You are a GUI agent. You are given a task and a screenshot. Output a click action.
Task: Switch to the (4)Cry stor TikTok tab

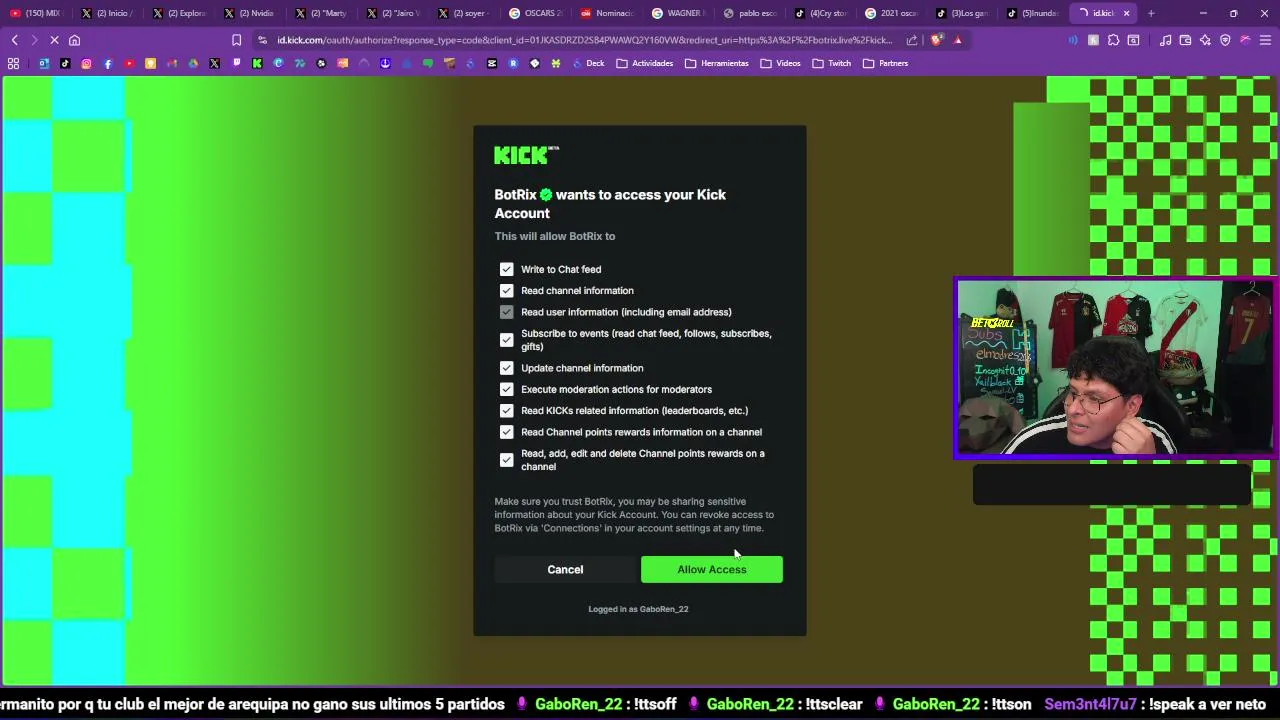822,13
